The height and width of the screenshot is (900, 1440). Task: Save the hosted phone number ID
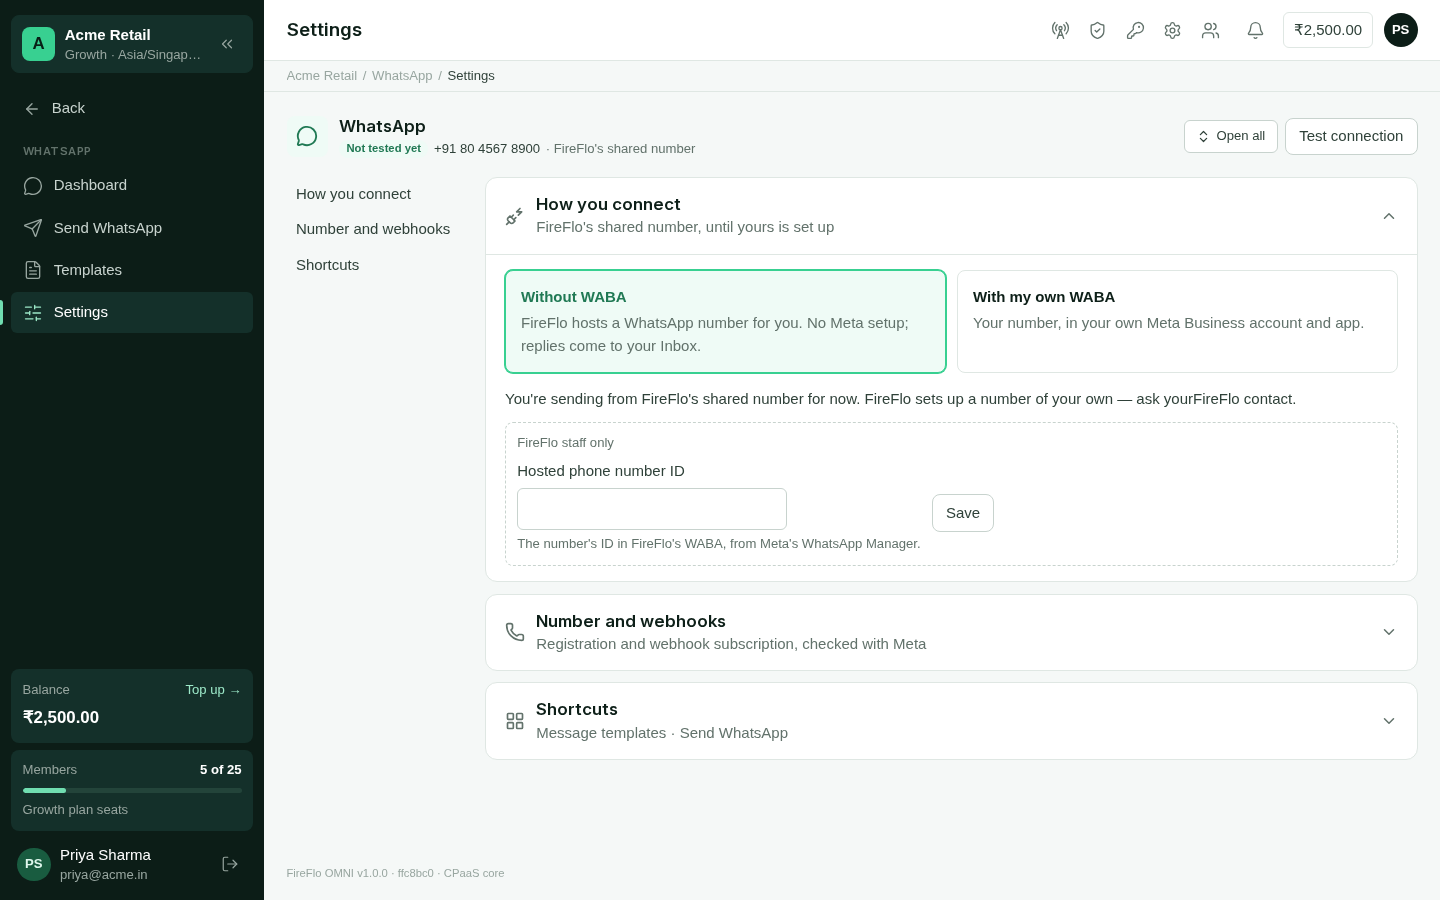(963, 513)
